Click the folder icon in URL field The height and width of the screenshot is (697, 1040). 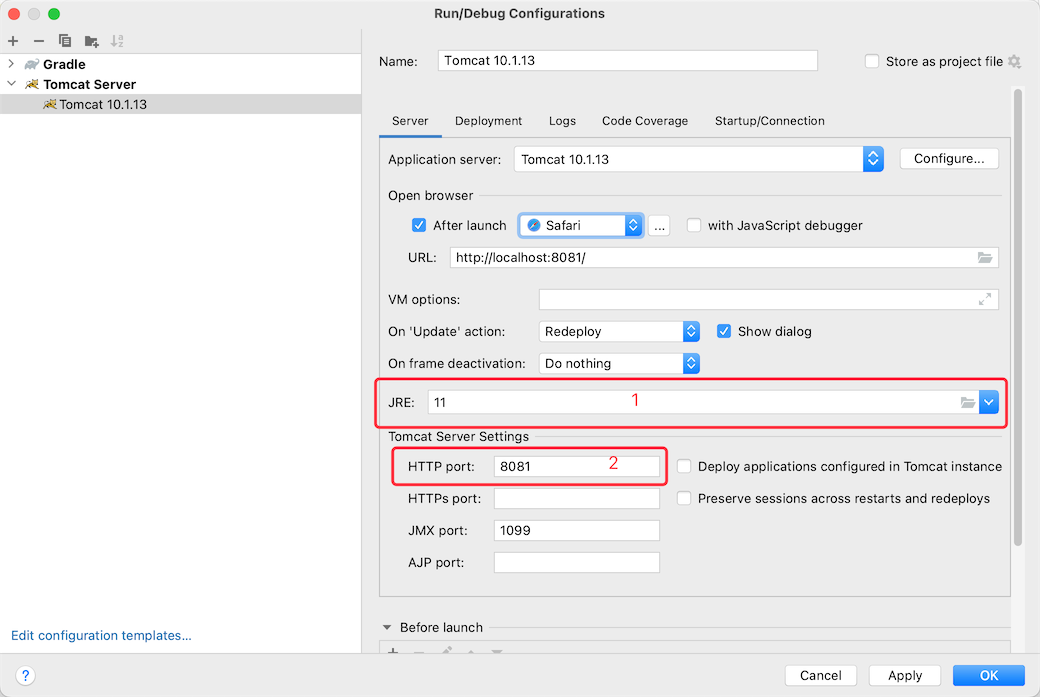pos(985,257)
